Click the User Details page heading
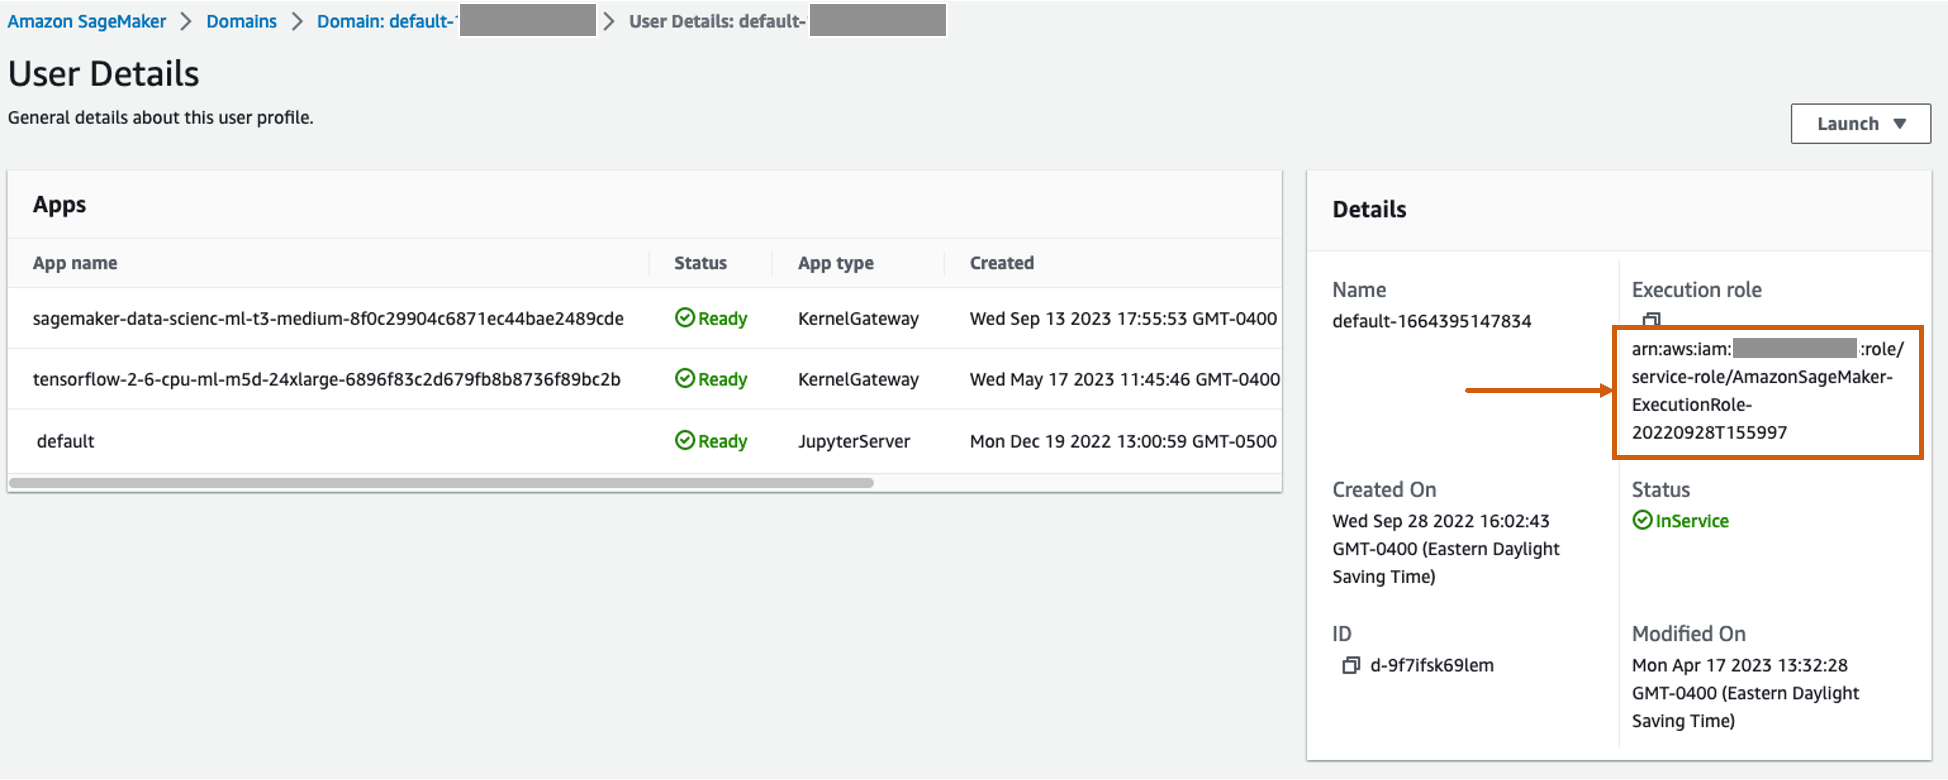 click(x=104, y=74)
